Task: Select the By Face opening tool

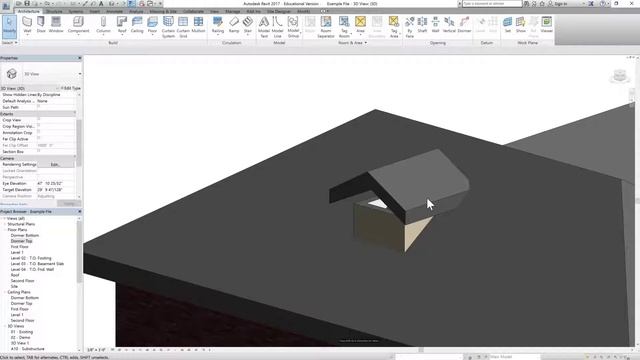Action: point(410,27)
